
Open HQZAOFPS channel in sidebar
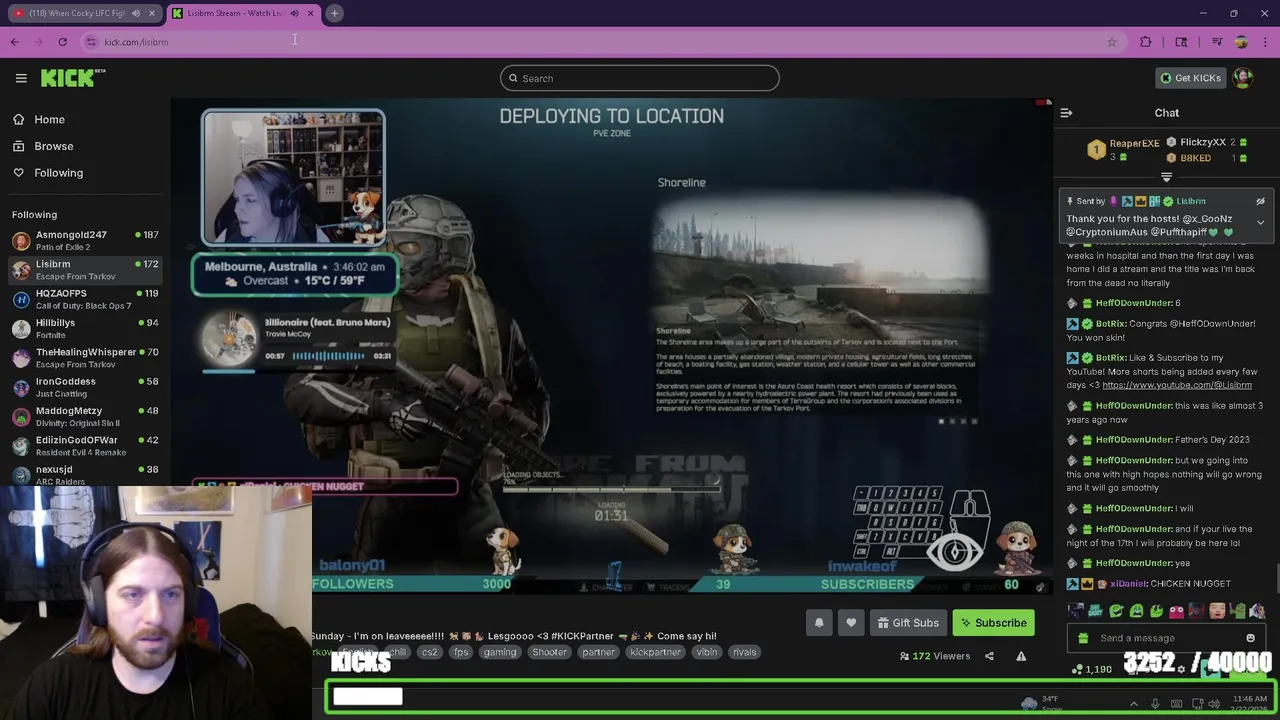point(85,299)
